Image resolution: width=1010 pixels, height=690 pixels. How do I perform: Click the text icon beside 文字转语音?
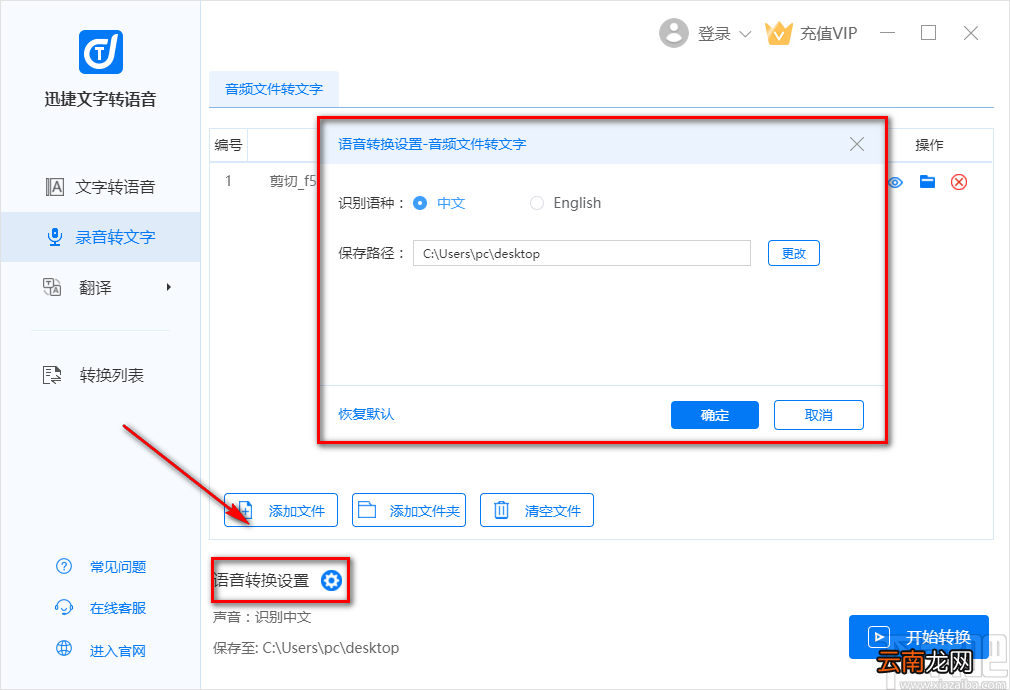click(55, 187)
